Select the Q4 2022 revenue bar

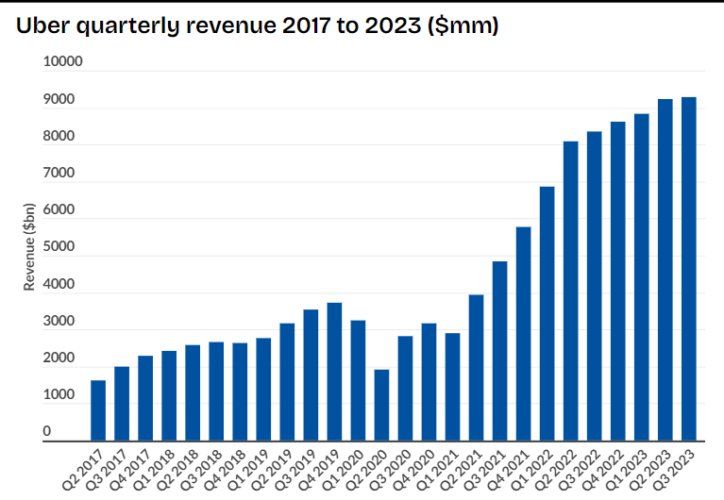[618, 282]
